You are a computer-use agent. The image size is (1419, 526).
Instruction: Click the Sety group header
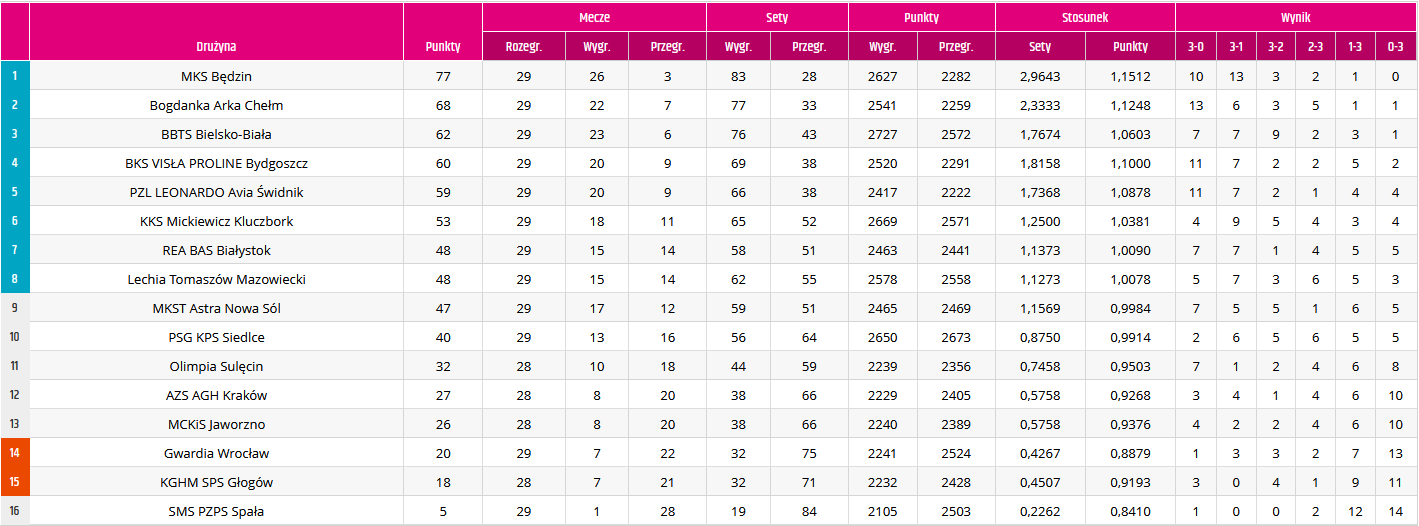click(x=777, y=17)
